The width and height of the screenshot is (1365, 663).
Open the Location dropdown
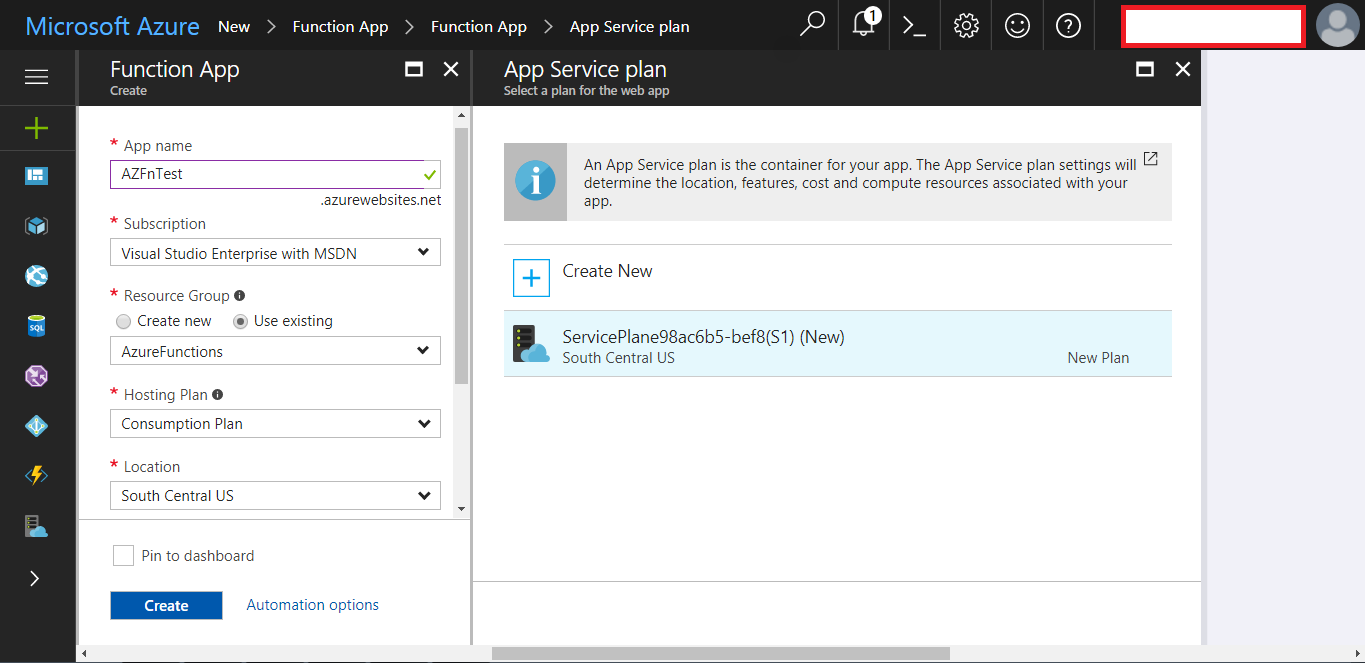pyautogui.click(x=275, y=495)
